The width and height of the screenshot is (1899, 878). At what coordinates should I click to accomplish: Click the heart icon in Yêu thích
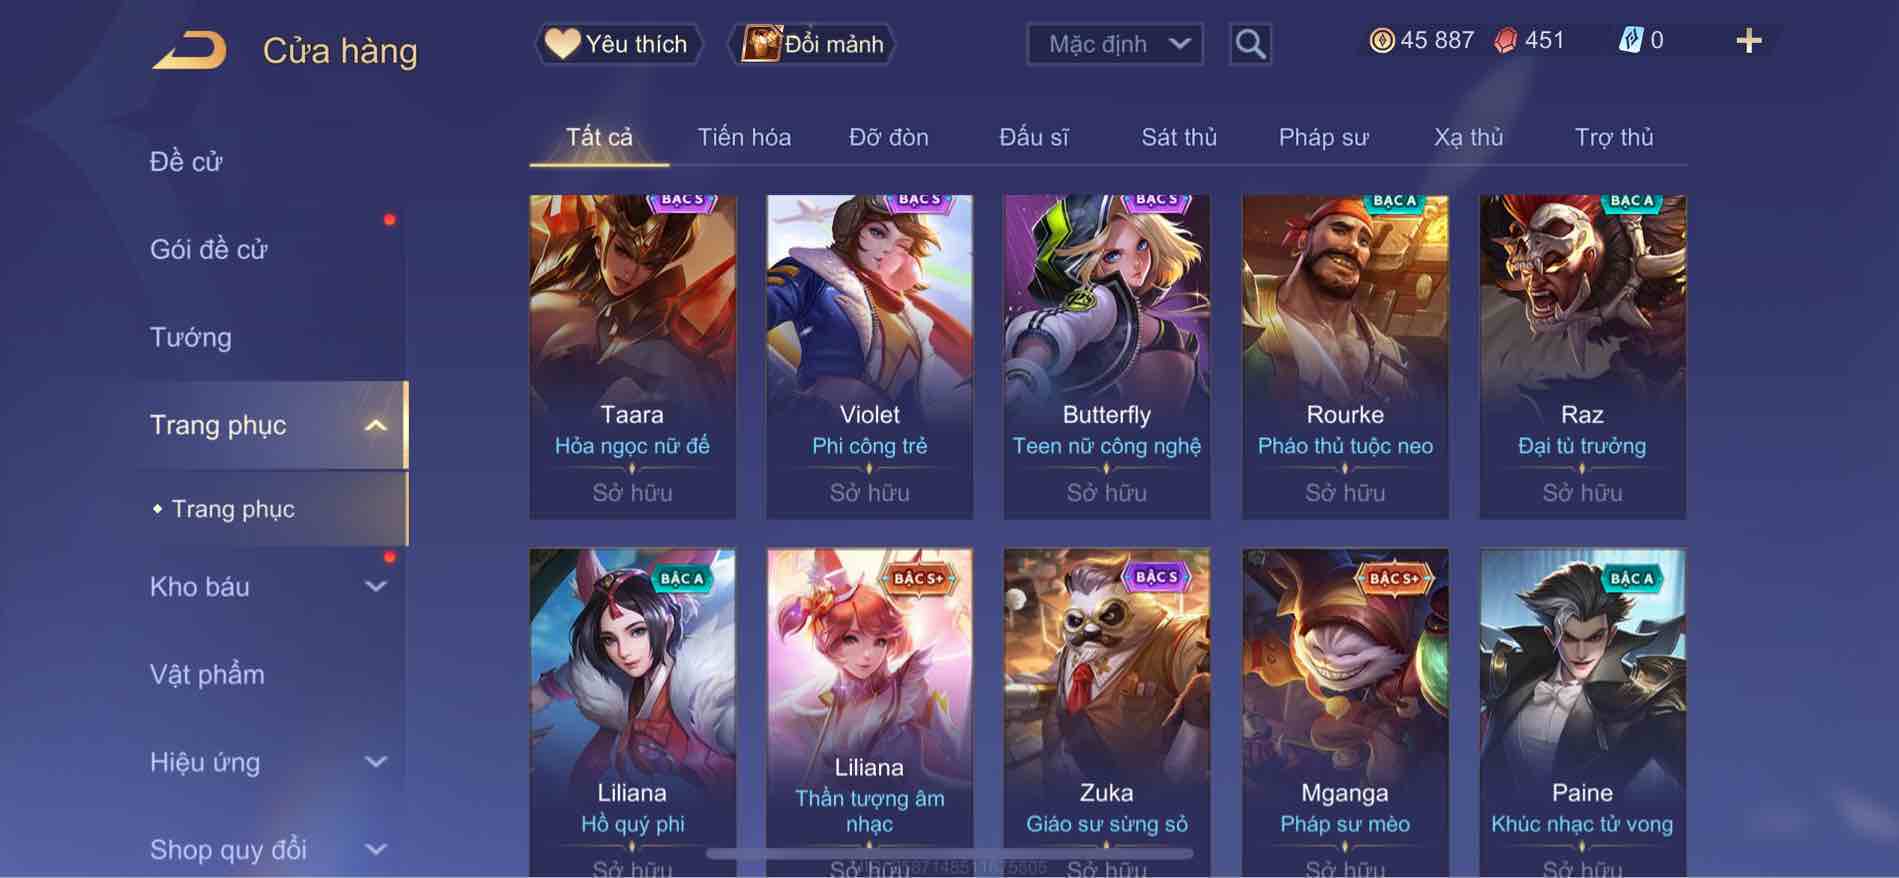coord(562,44)
